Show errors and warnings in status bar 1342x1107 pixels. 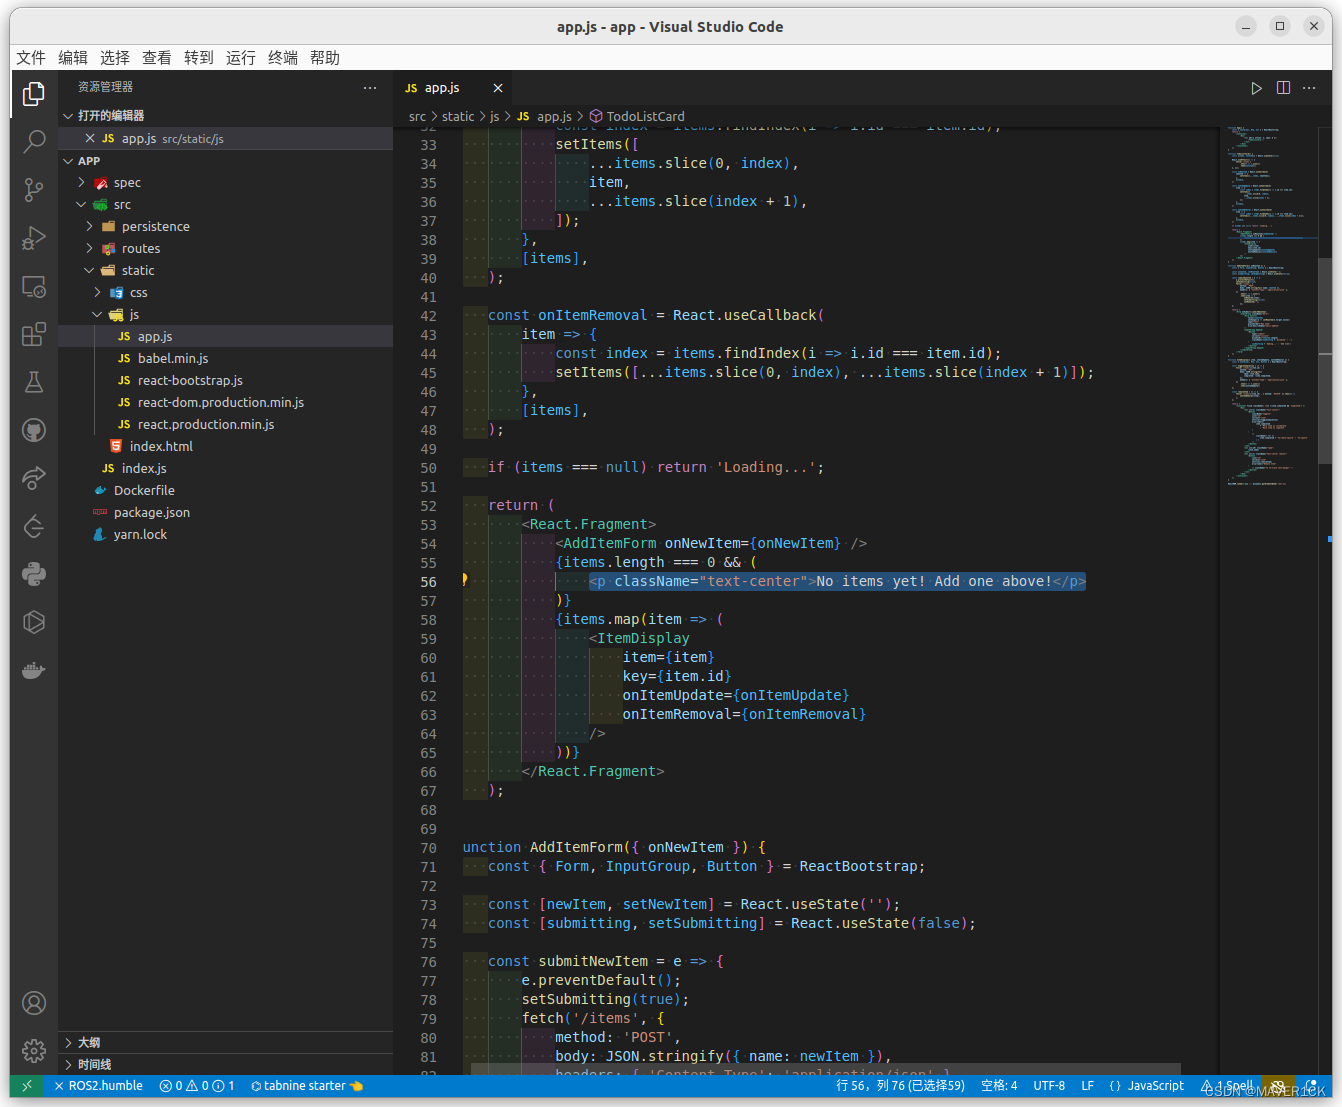pyautogui.click(x=196, y=1086)
